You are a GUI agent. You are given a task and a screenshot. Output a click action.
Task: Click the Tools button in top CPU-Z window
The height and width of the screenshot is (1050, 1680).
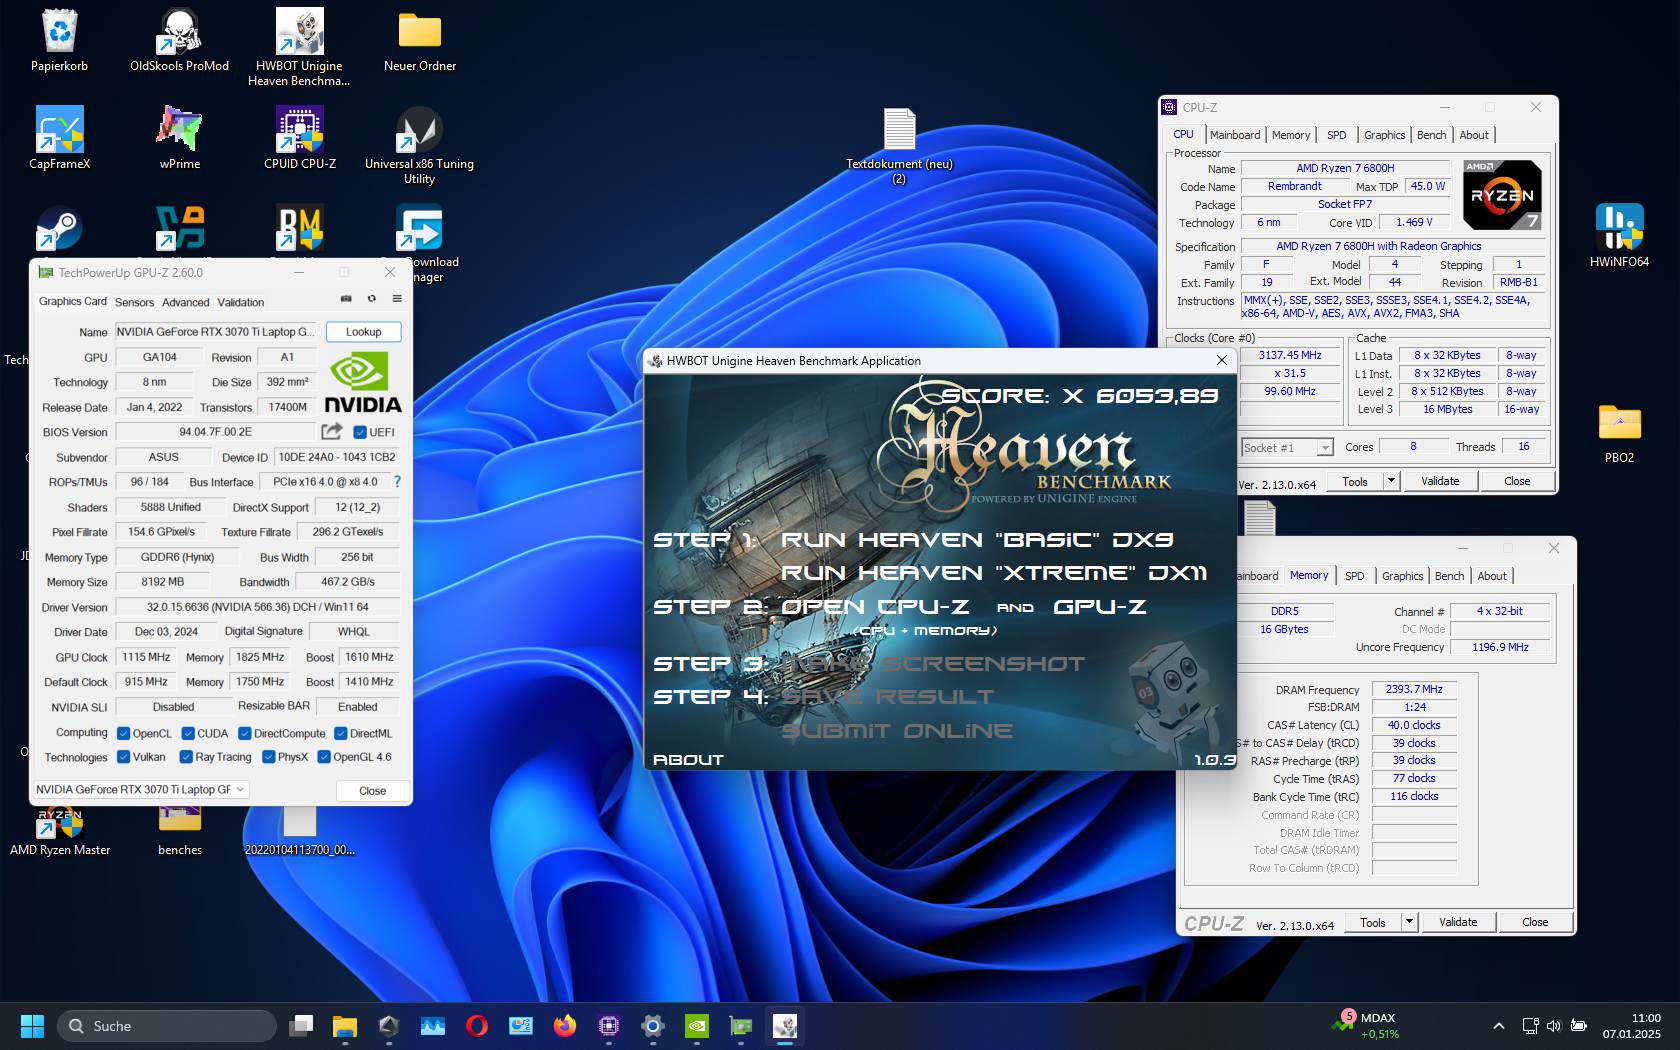pyautogui.click(x=1355, y=481)
